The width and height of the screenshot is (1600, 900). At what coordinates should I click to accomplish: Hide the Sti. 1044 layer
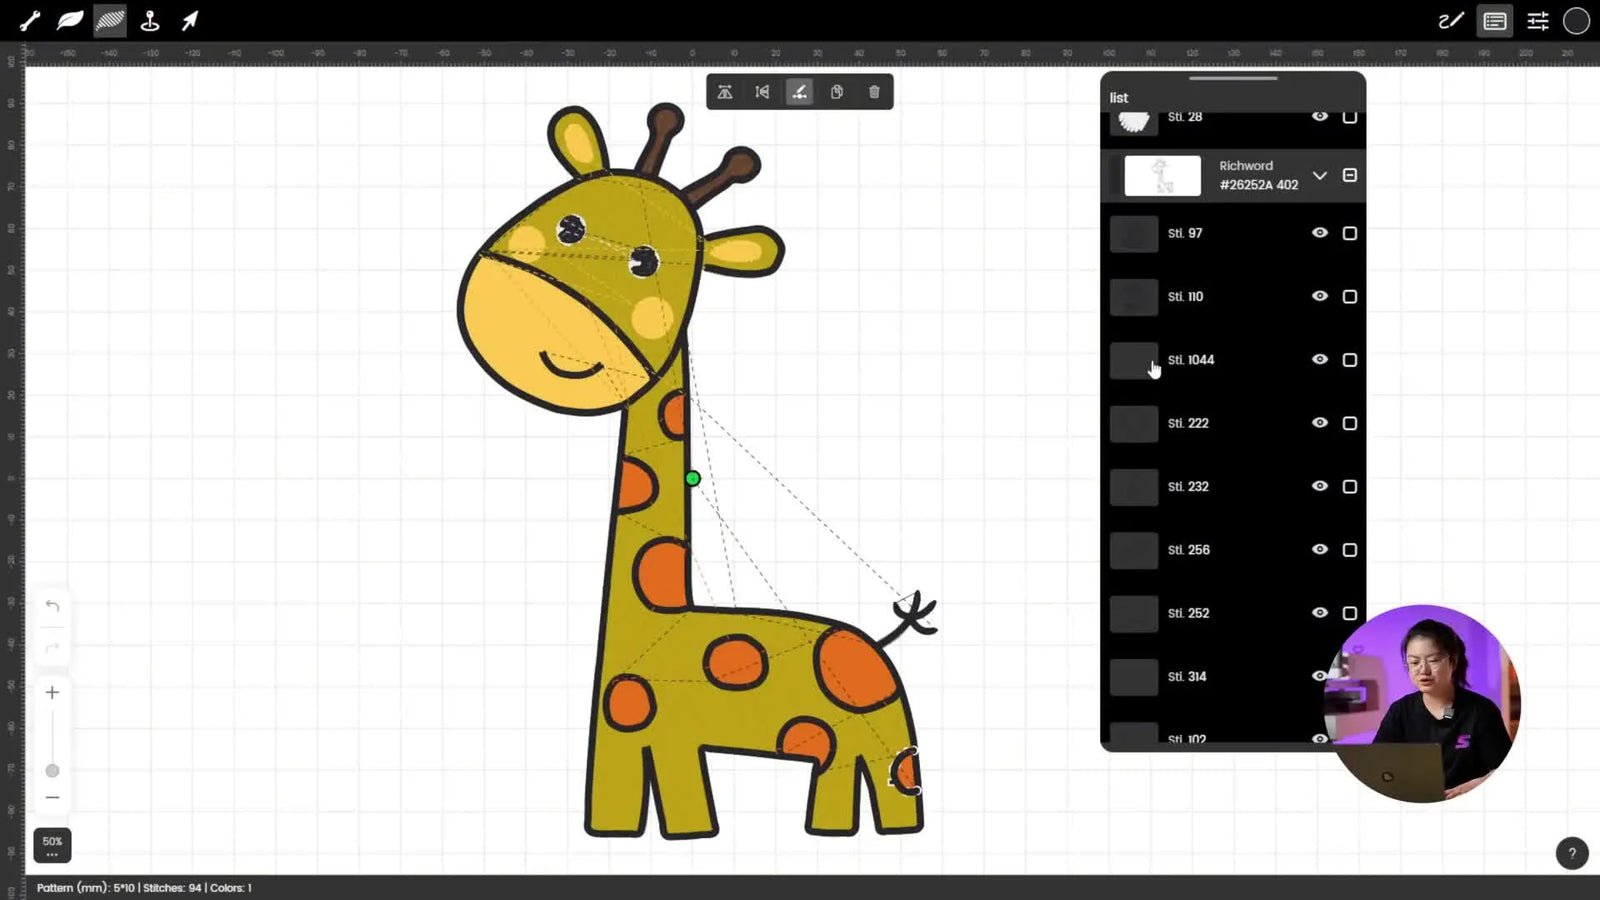coord(1320,359)
